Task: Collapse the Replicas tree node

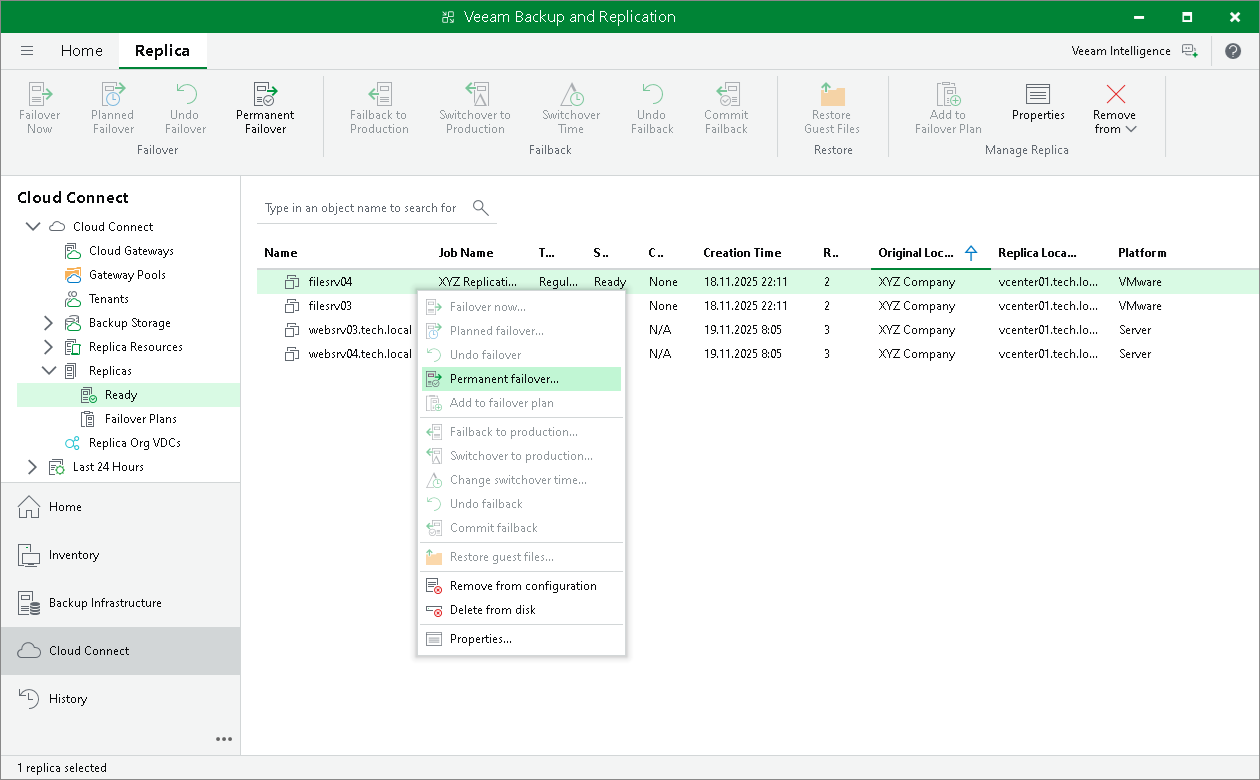Action: click(48, 371)
